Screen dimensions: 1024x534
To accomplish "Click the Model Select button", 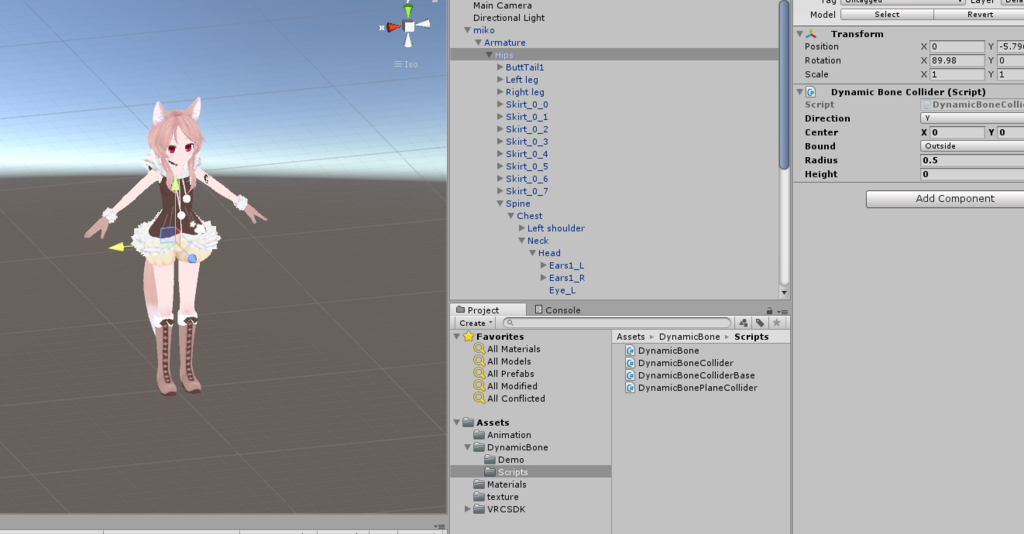I will click(887, 14).
